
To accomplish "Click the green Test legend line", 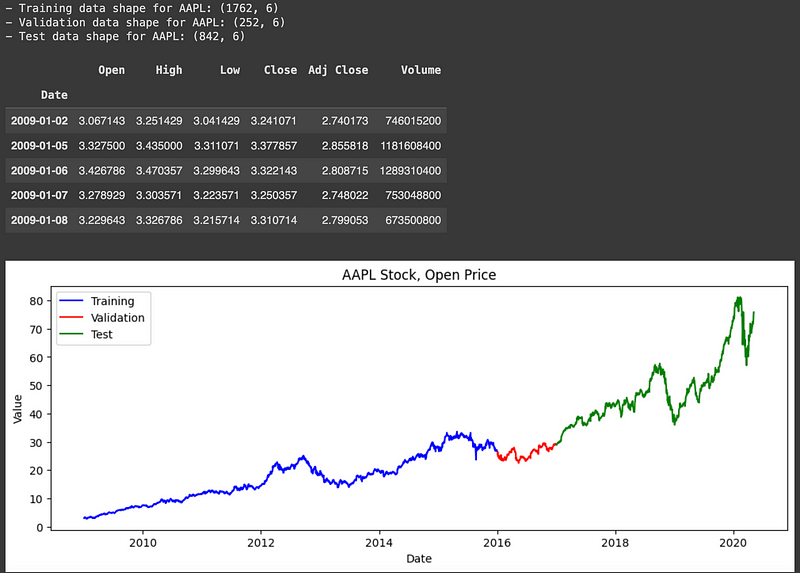I will [71, 334].
